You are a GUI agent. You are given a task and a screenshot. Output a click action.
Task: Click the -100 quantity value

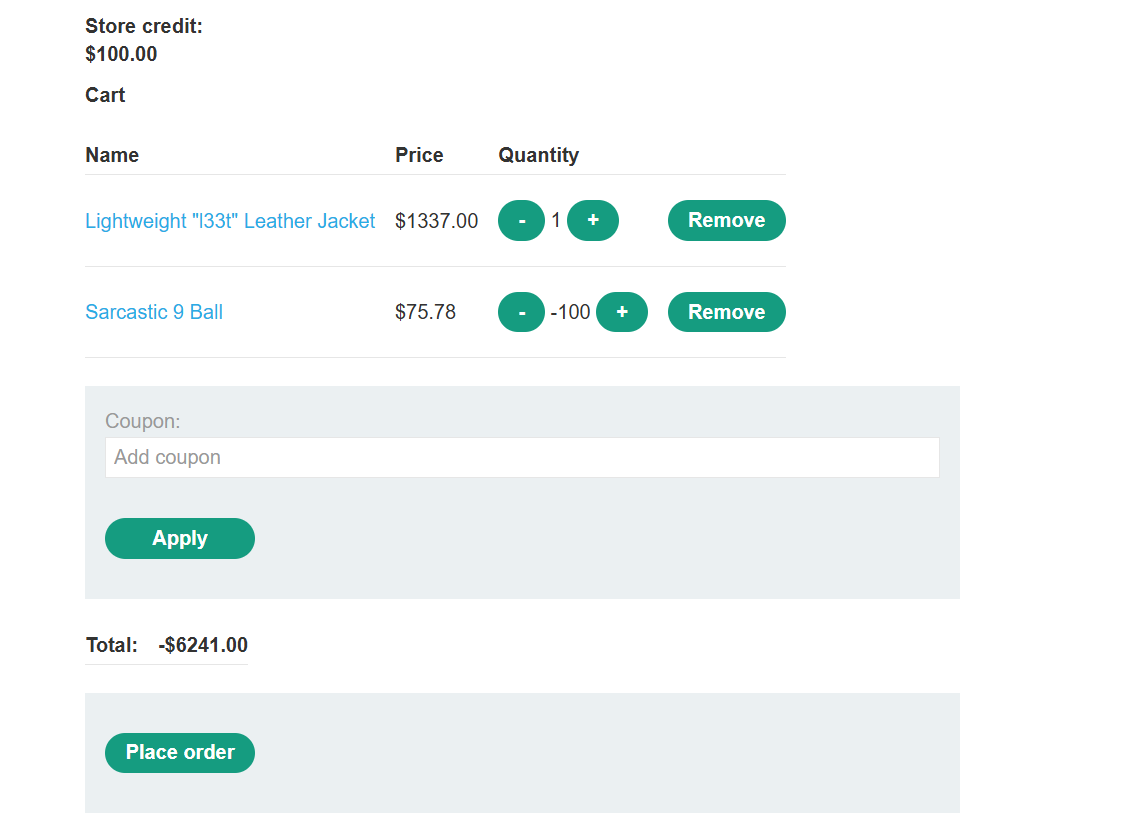(571, 312)
